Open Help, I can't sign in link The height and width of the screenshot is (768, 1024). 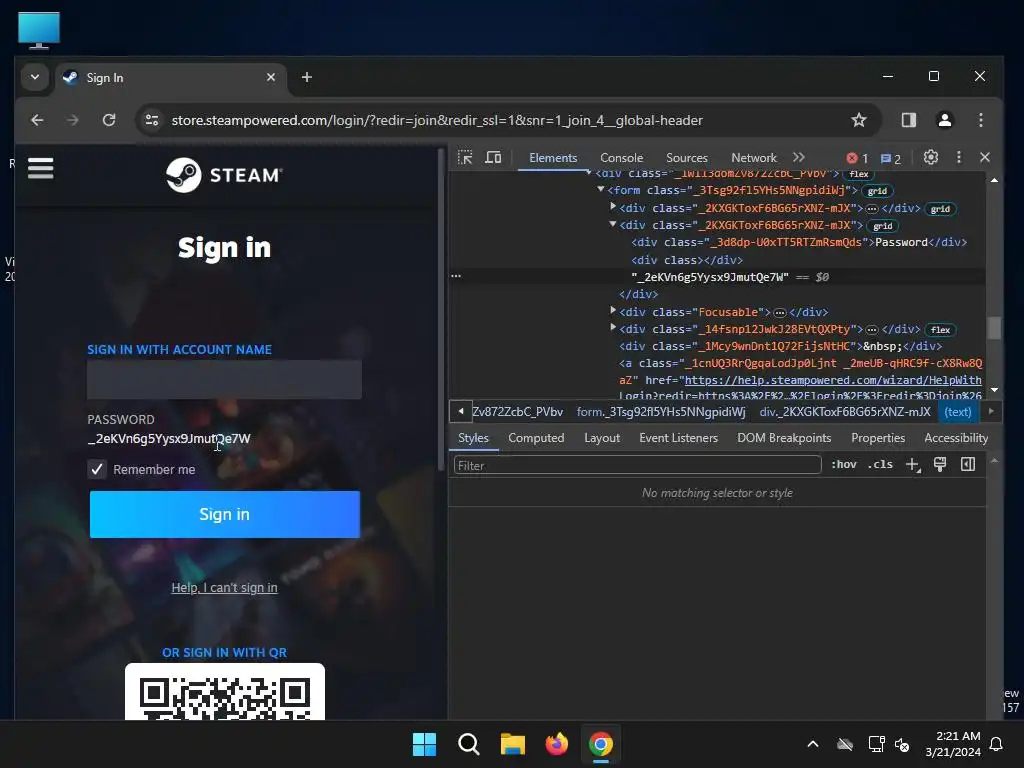224,588
